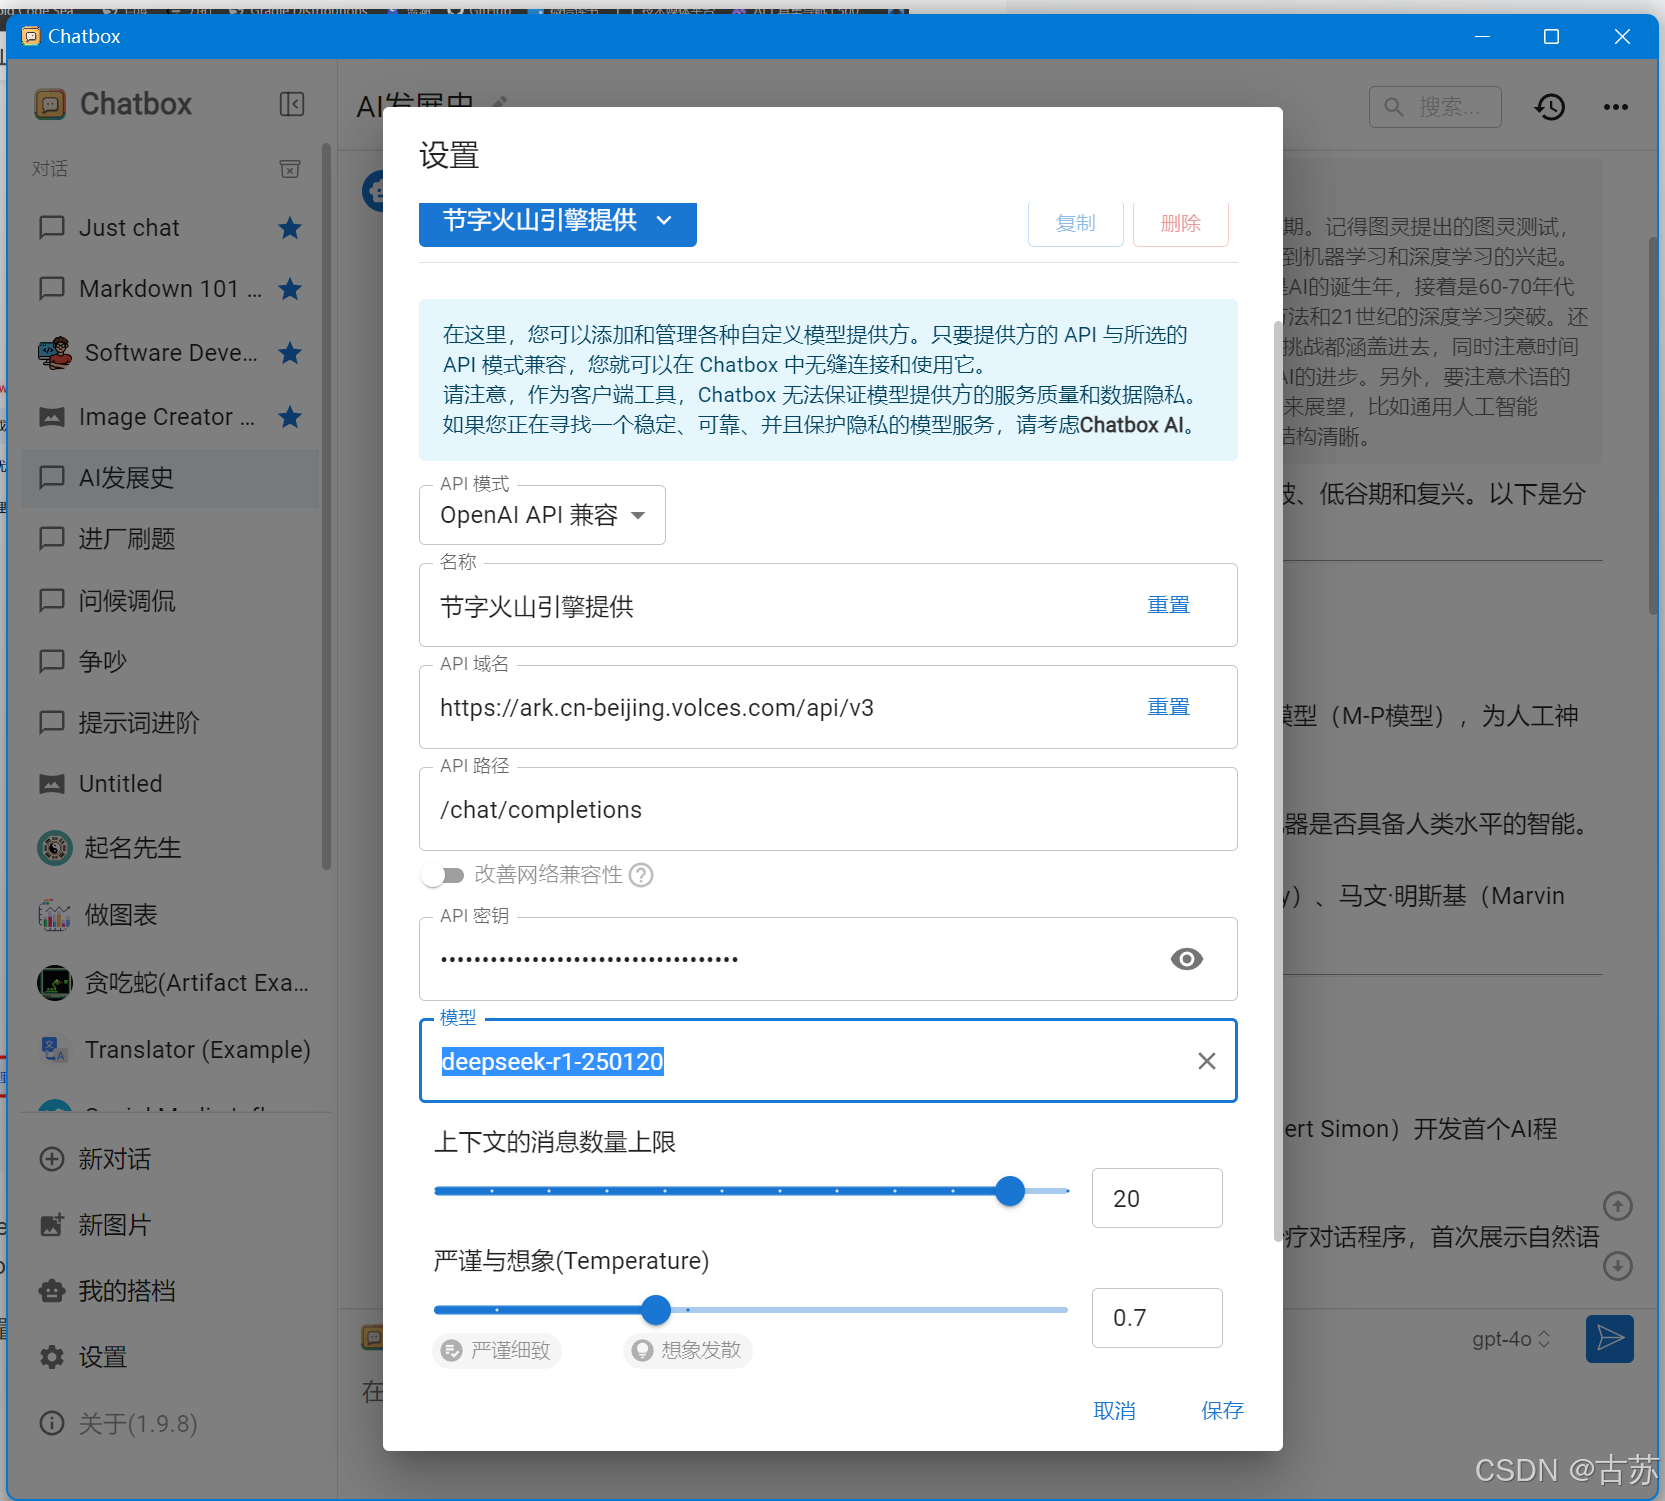Open the 做图表 conversation

pos(170,915)
